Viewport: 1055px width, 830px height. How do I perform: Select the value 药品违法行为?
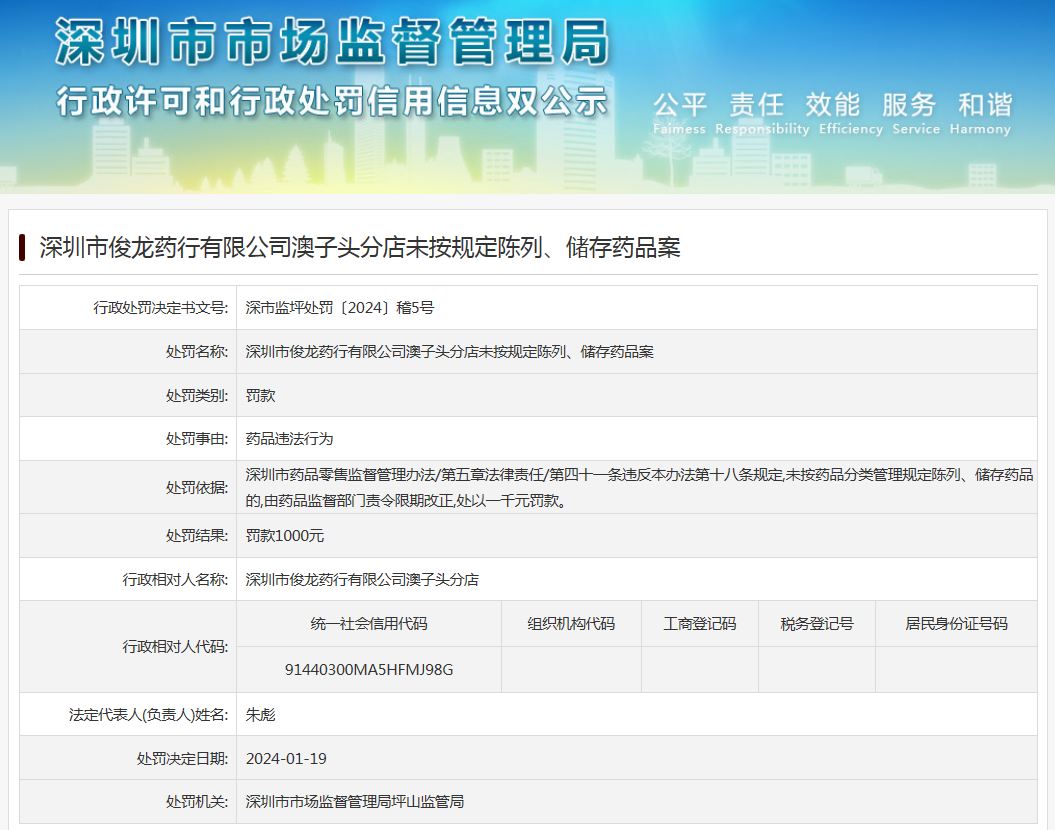[x=289, y=439]
